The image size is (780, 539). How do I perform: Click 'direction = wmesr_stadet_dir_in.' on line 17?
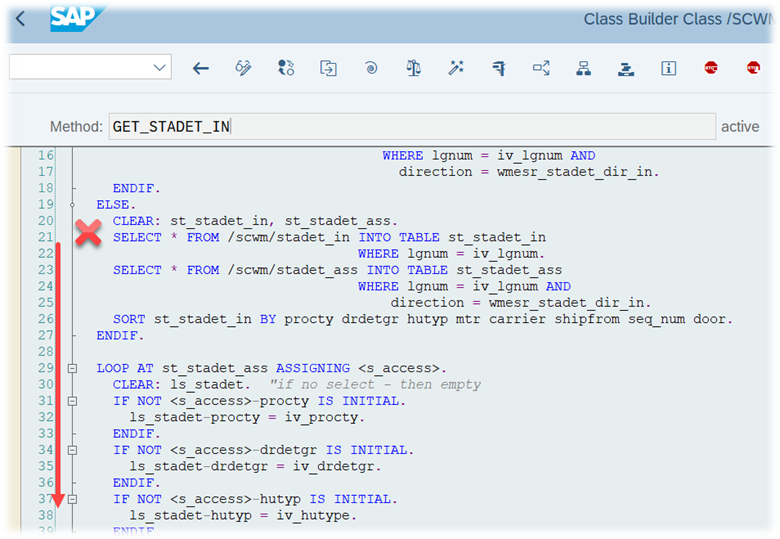pos(529,172)
